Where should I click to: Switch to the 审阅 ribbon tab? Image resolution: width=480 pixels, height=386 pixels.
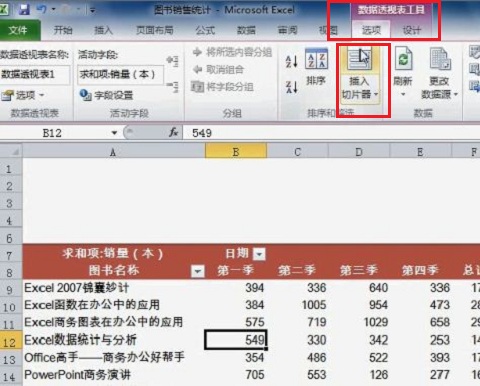coord(287,30)
